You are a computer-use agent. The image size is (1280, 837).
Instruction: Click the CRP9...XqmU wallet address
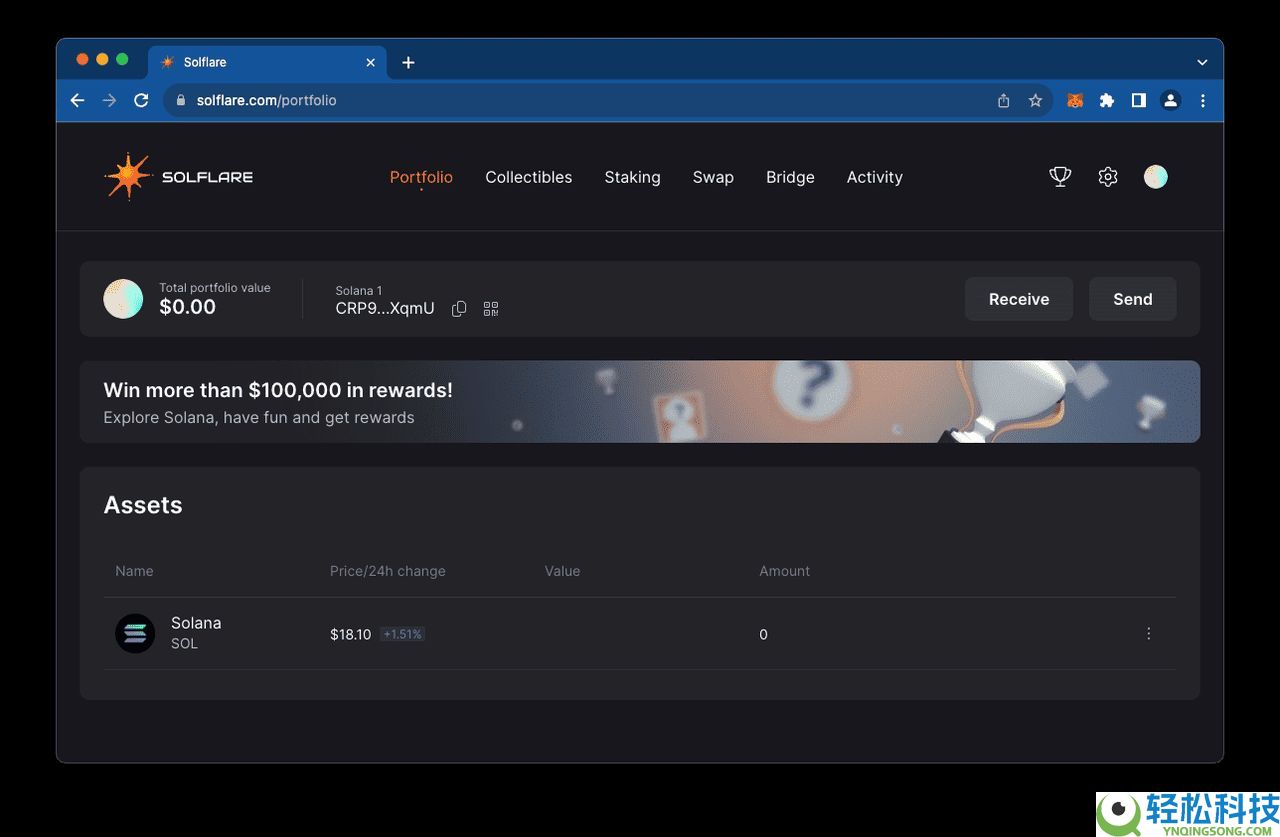pos(385,309)
